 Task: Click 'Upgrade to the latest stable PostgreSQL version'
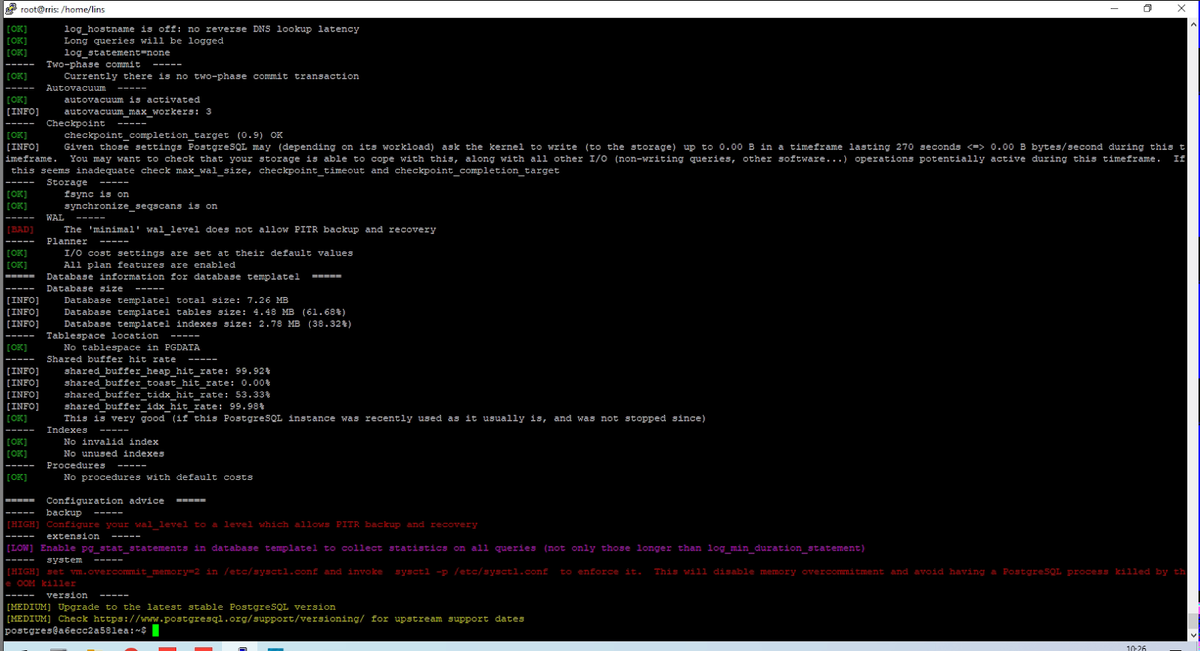(x=196, y=607)
